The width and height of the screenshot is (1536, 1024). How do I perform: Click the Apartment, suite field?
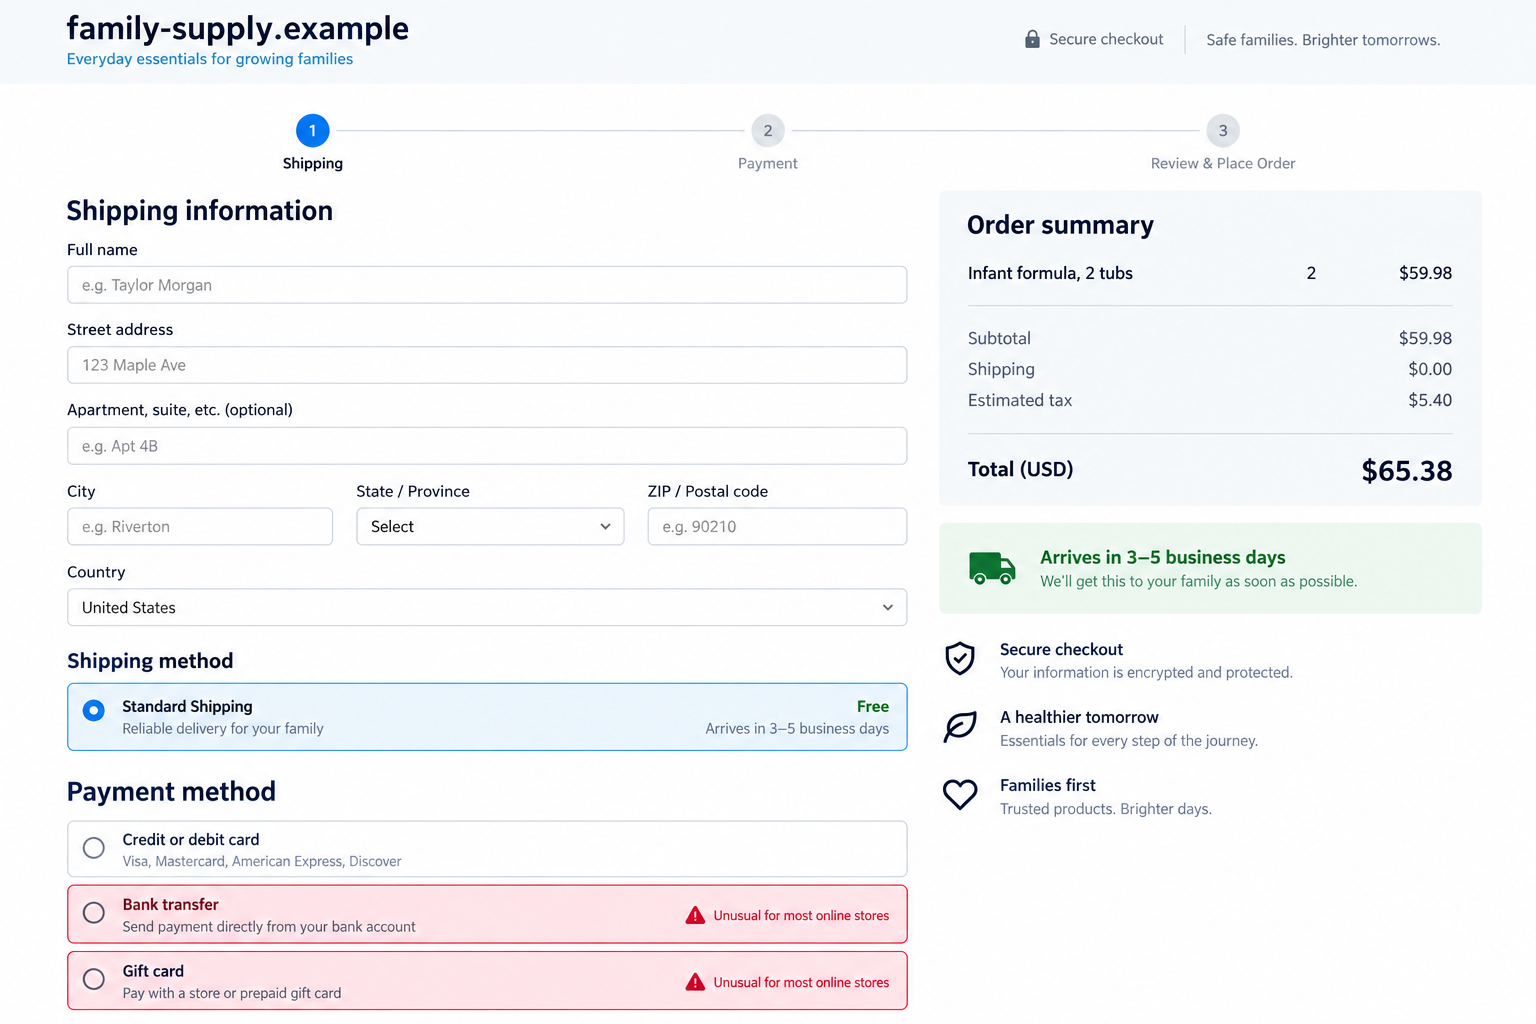487,446
